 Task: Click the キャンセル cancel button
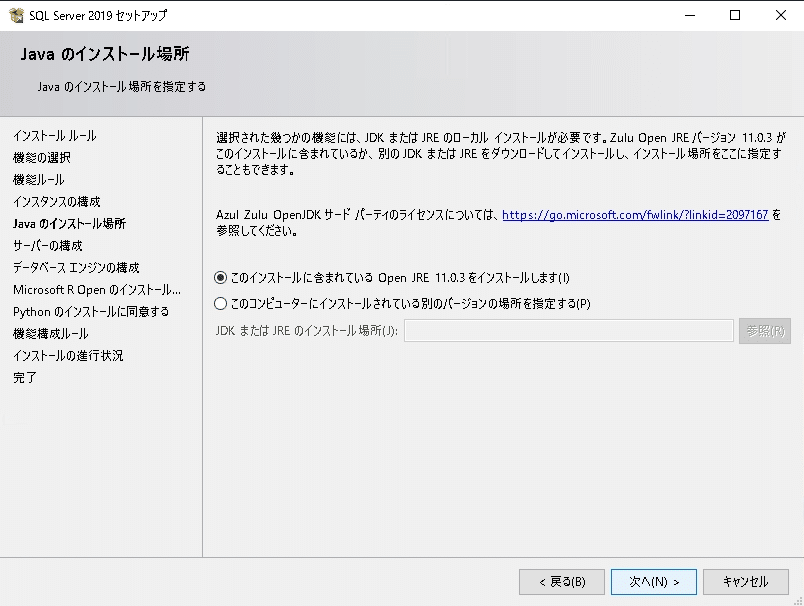pos(746,582)
